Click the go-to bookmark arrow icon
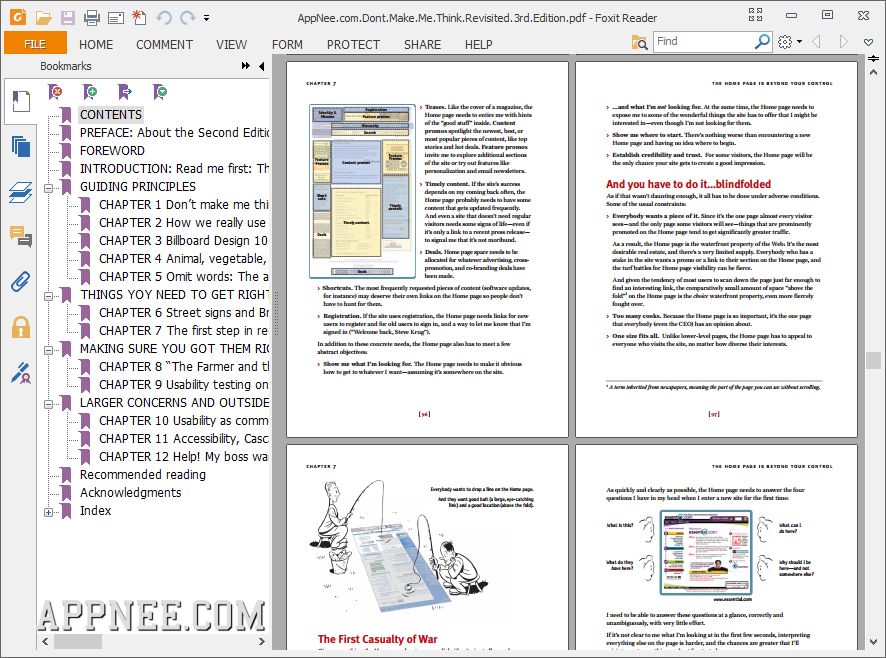This screenshot has width=886, height=658. [x=125, y=92]
